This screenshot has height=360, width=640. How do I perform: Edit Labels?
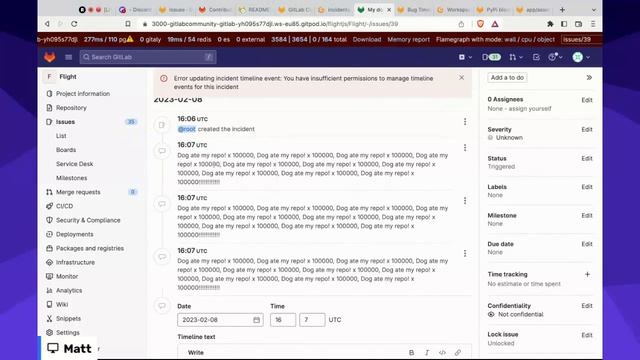pyautogui.click(x=587, y=187)
